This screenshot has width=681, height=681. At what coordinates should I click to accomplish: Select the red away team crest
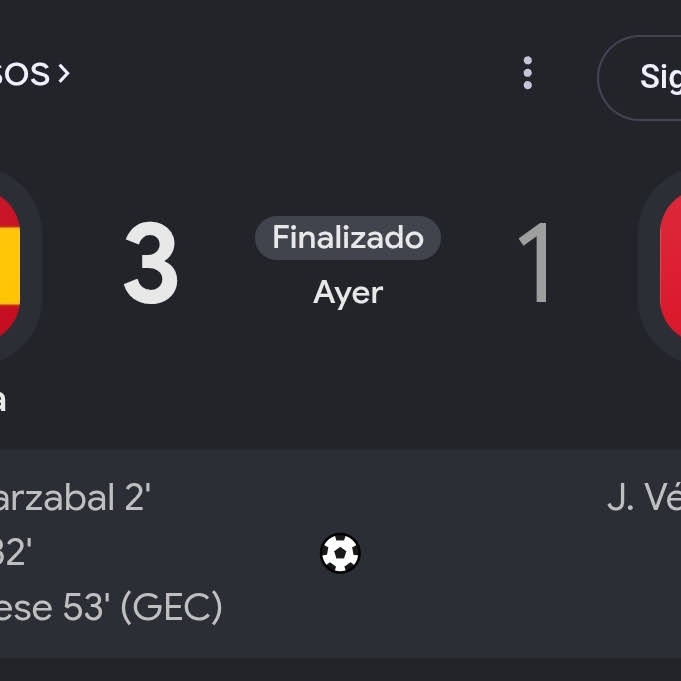661,266
